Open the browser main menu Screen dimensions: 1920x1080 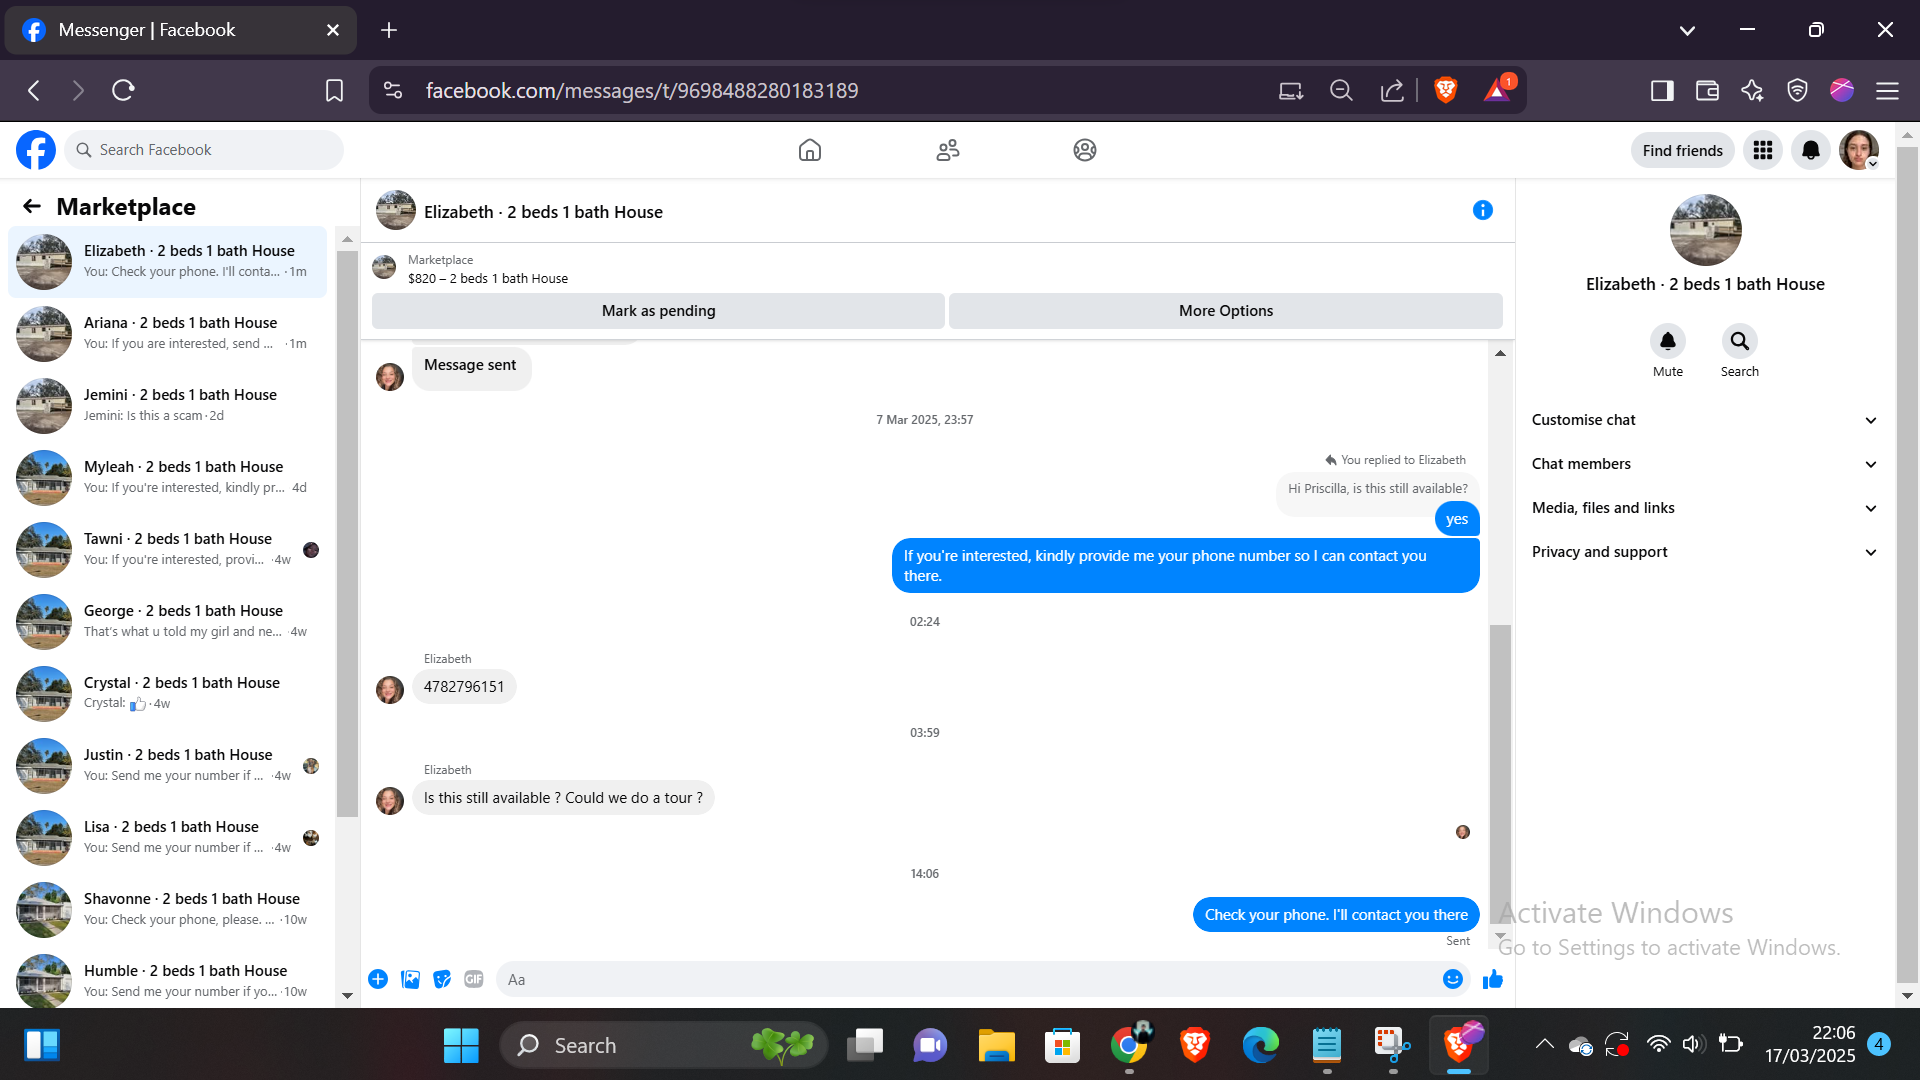pyautogui.click(x=1887, y=91)
